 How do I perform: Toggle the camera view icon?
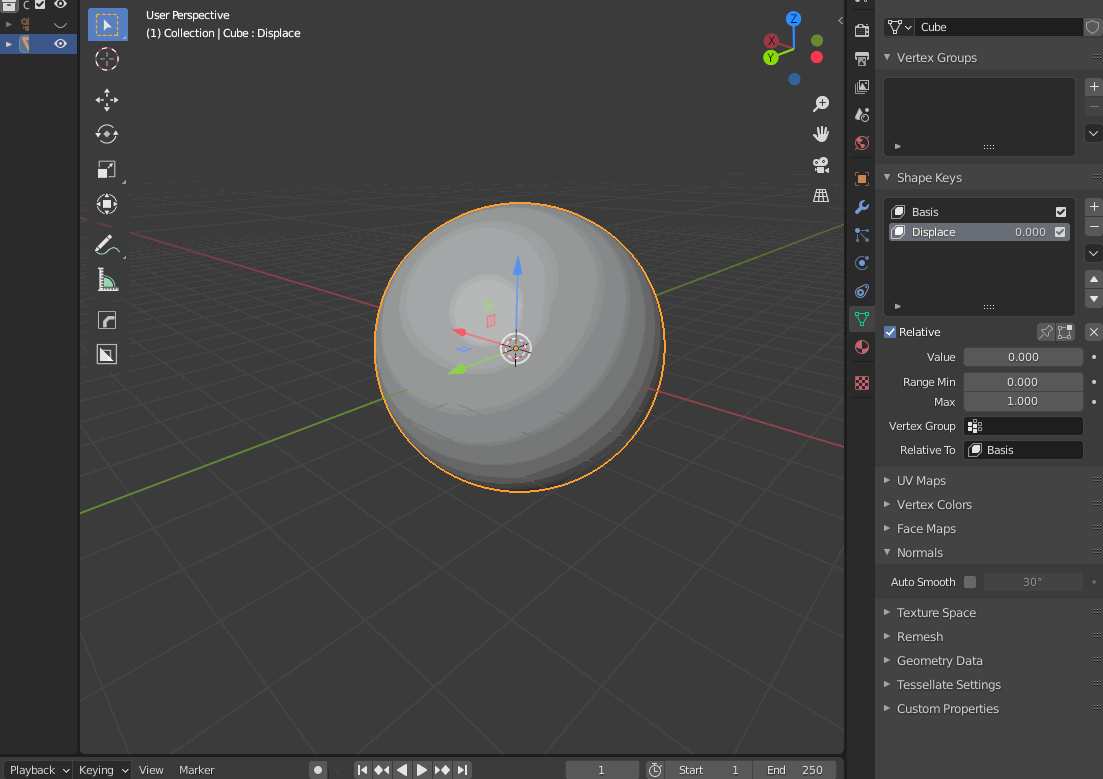point(821,165)
